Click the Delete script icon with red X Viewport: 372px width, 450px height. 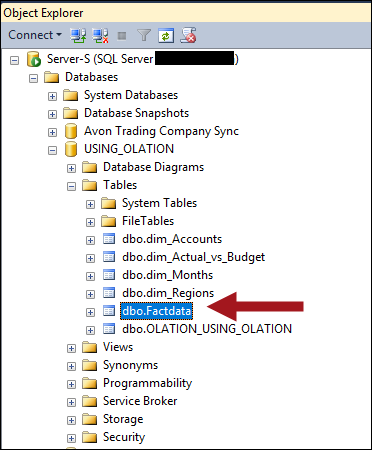point(188,35)
